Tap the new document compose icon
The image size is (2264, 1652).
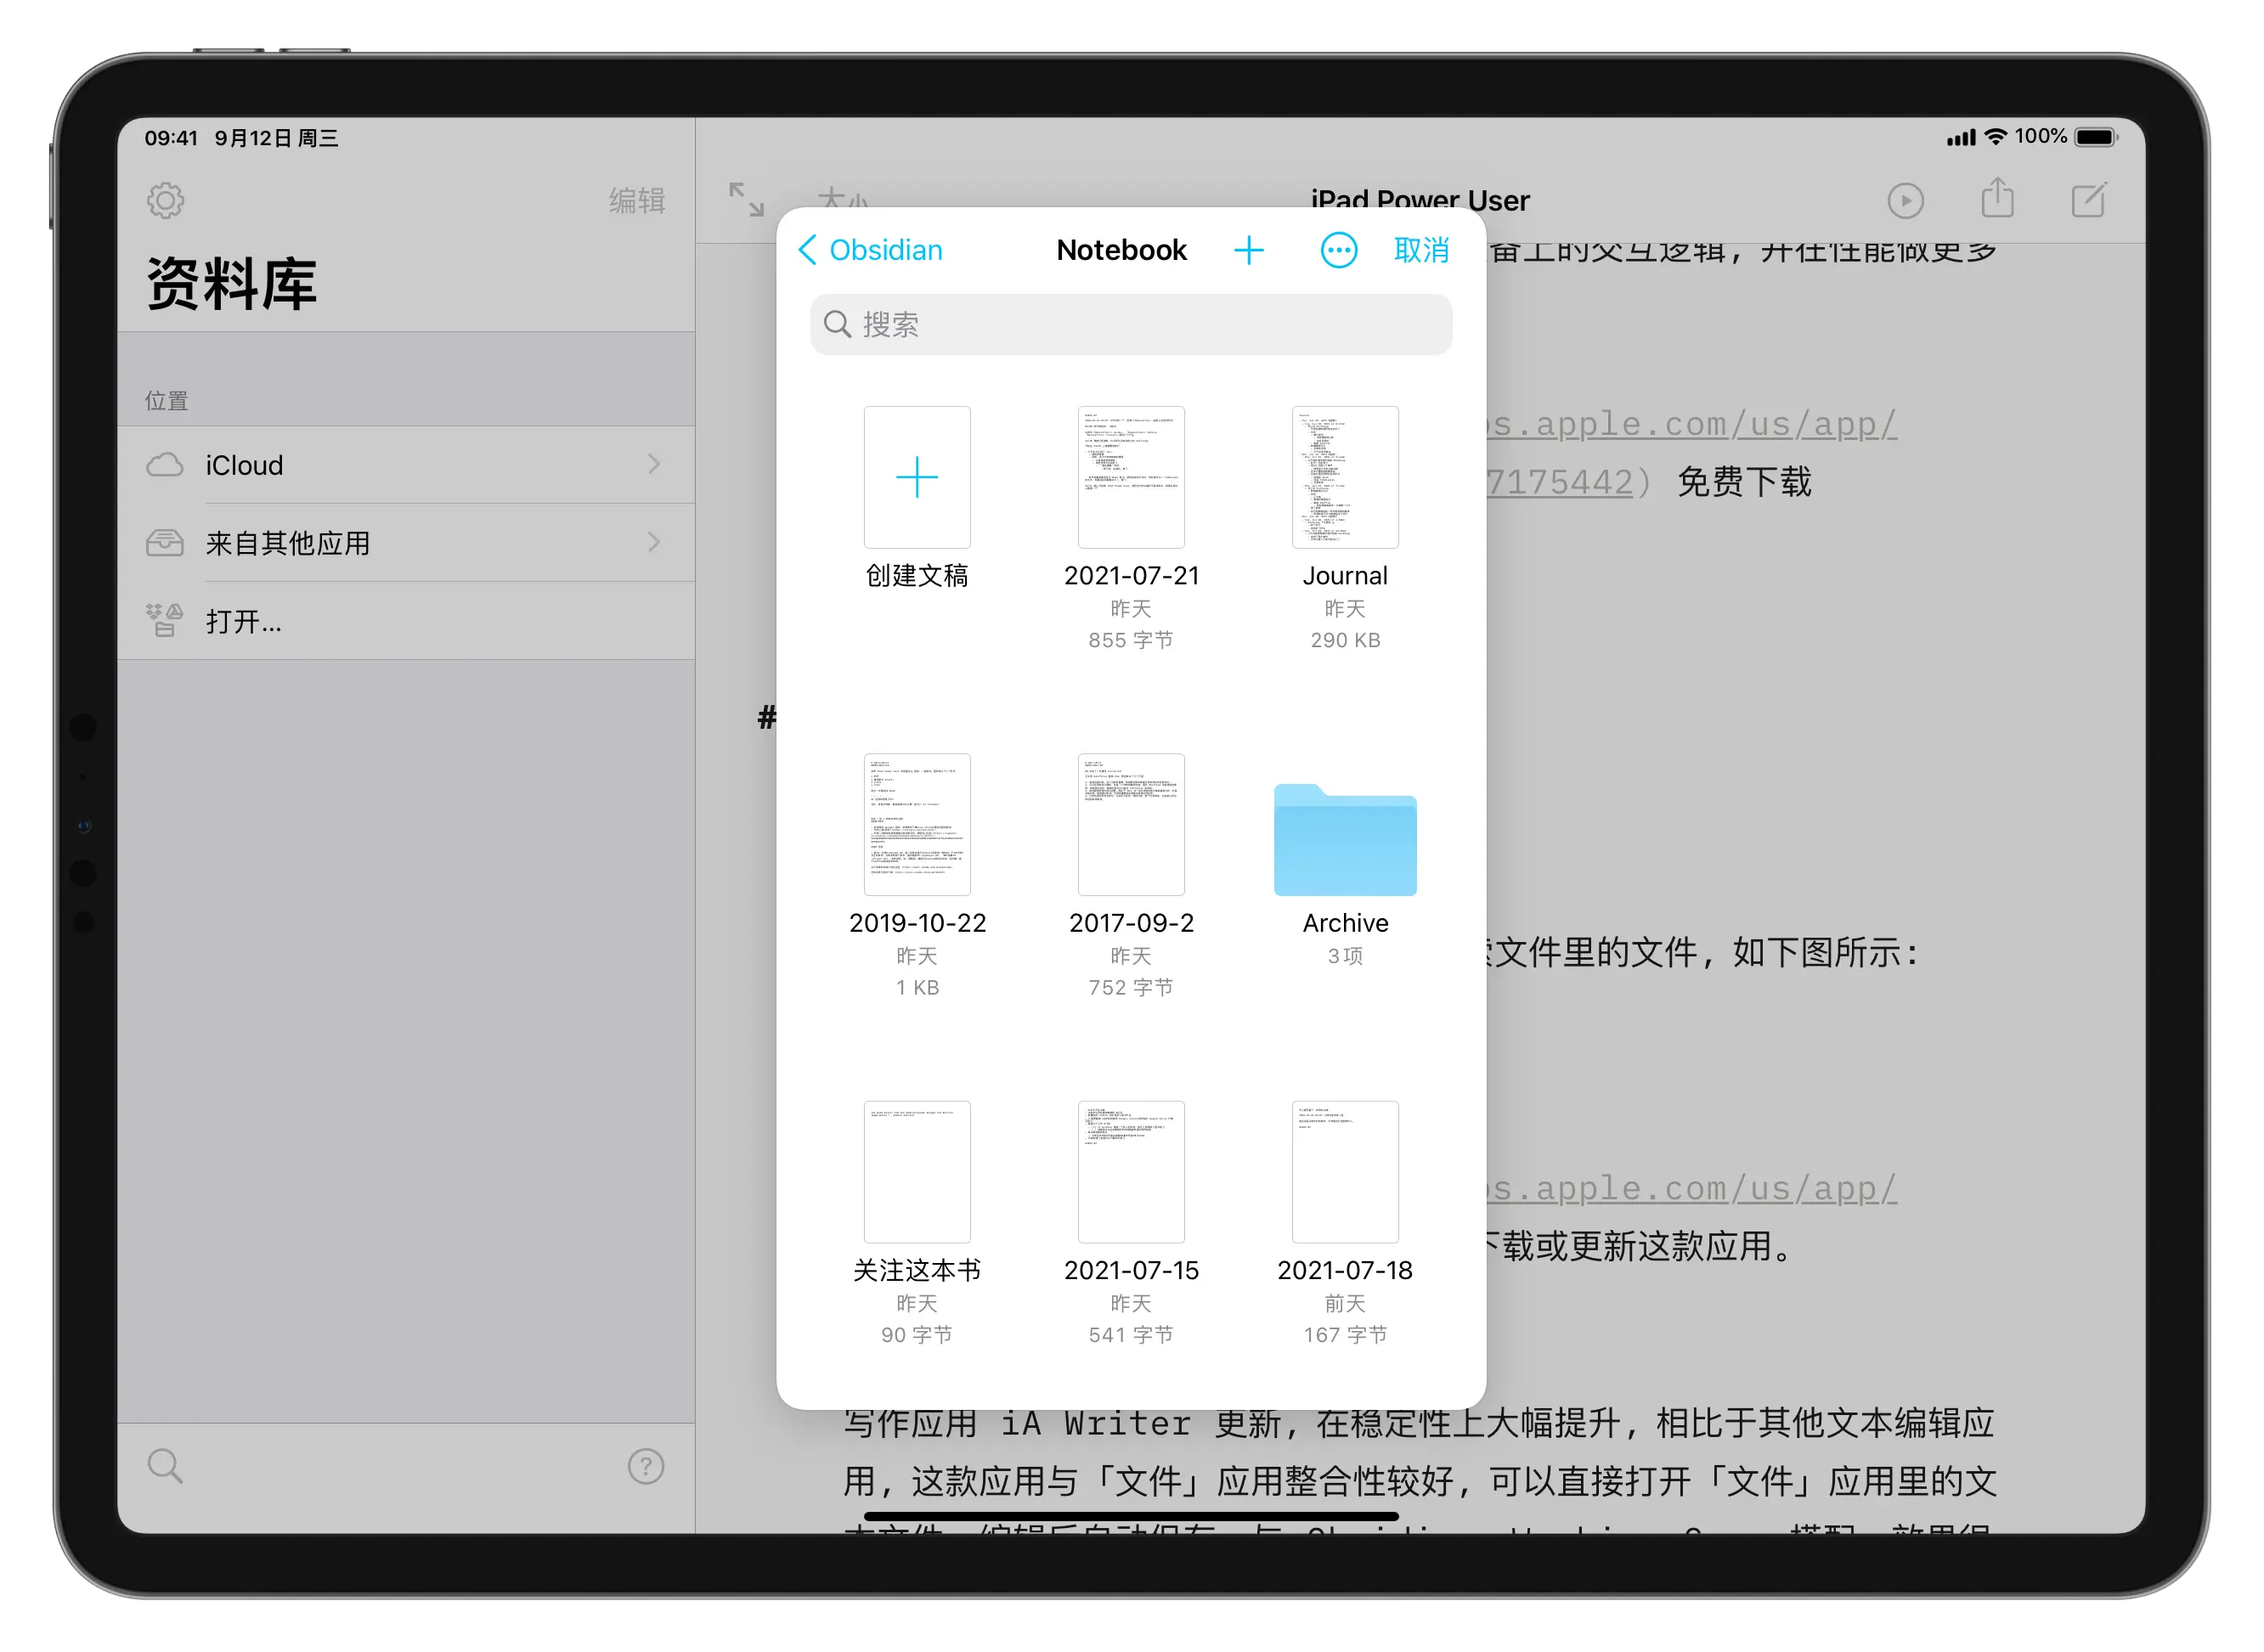click(x=2089, y=200)
